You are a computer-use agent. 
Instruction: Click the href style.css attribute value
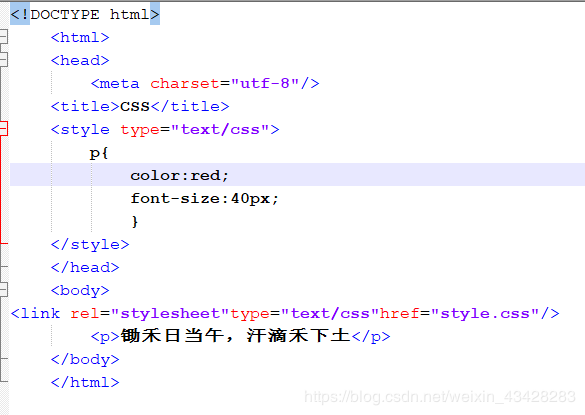coord(485,313)
